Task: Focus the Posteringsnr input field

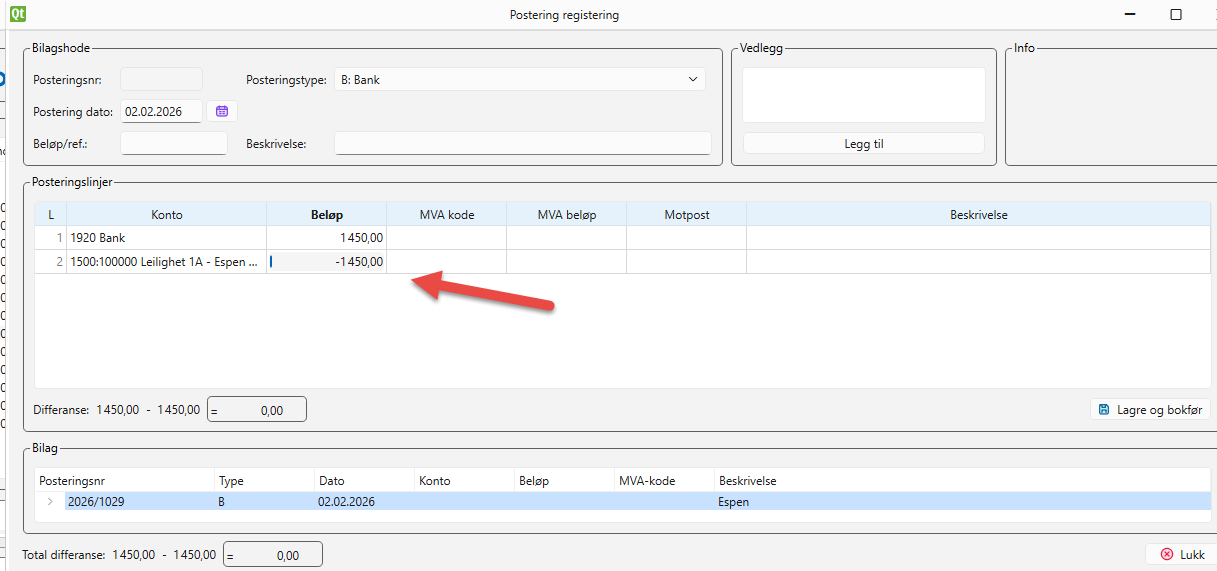Action: pyautogui.click(x=161, y=79)
